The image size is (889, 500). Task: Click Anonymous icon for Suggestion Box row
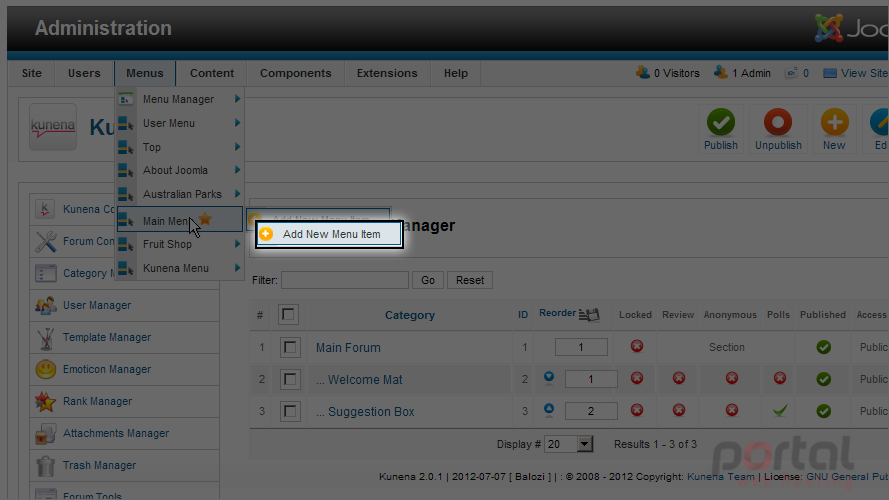(x=731, y=410)
